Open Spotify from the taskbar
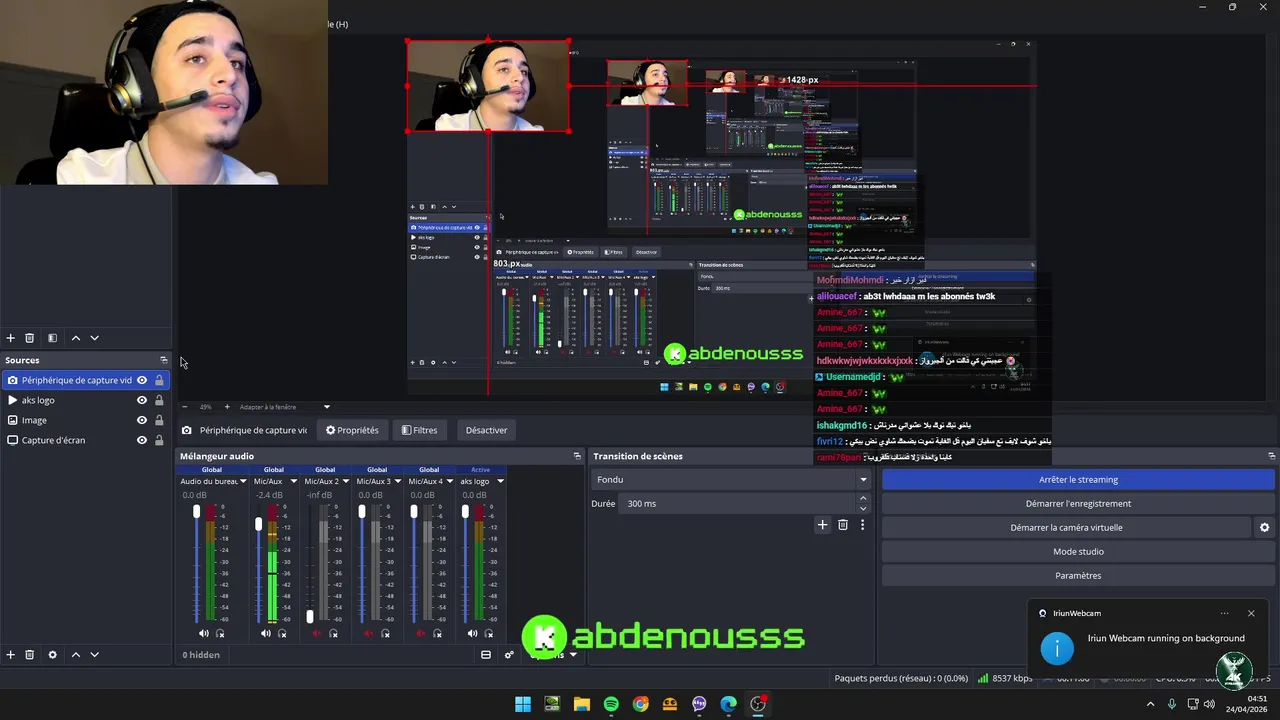 [611, 704]
